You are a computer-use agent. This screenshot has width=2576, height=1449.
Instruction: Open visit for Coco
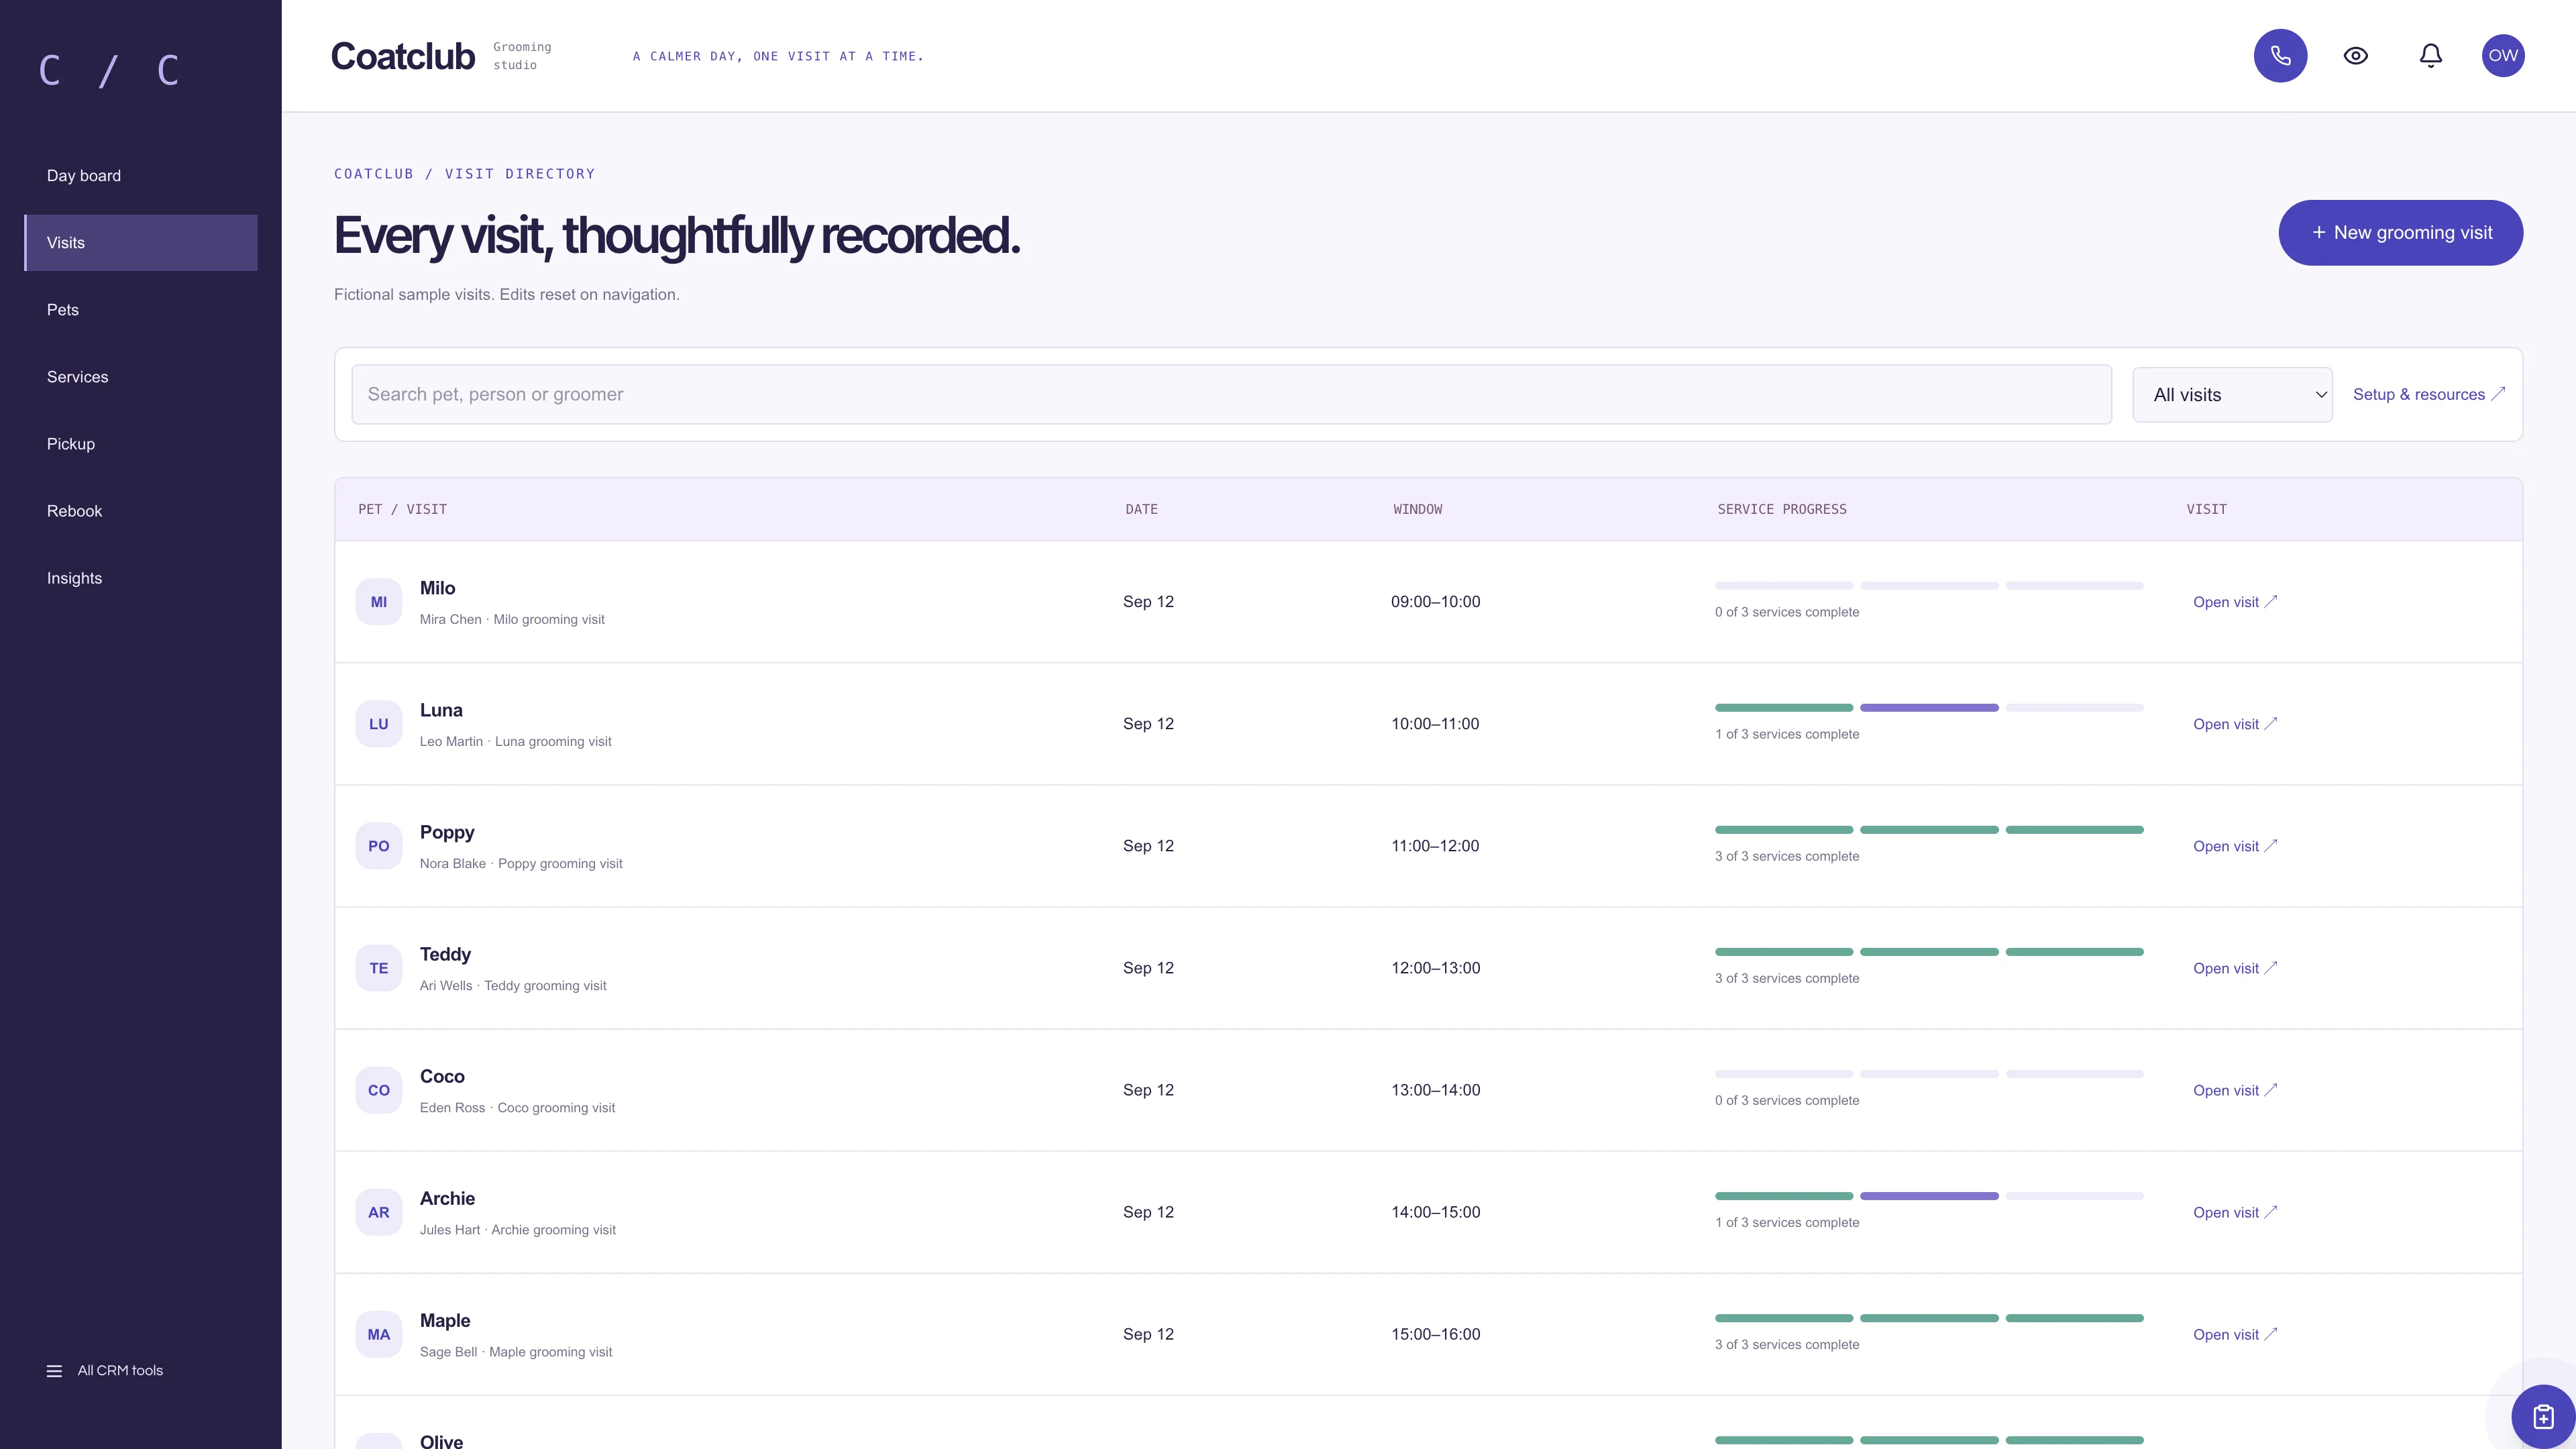point(2234,1090)
